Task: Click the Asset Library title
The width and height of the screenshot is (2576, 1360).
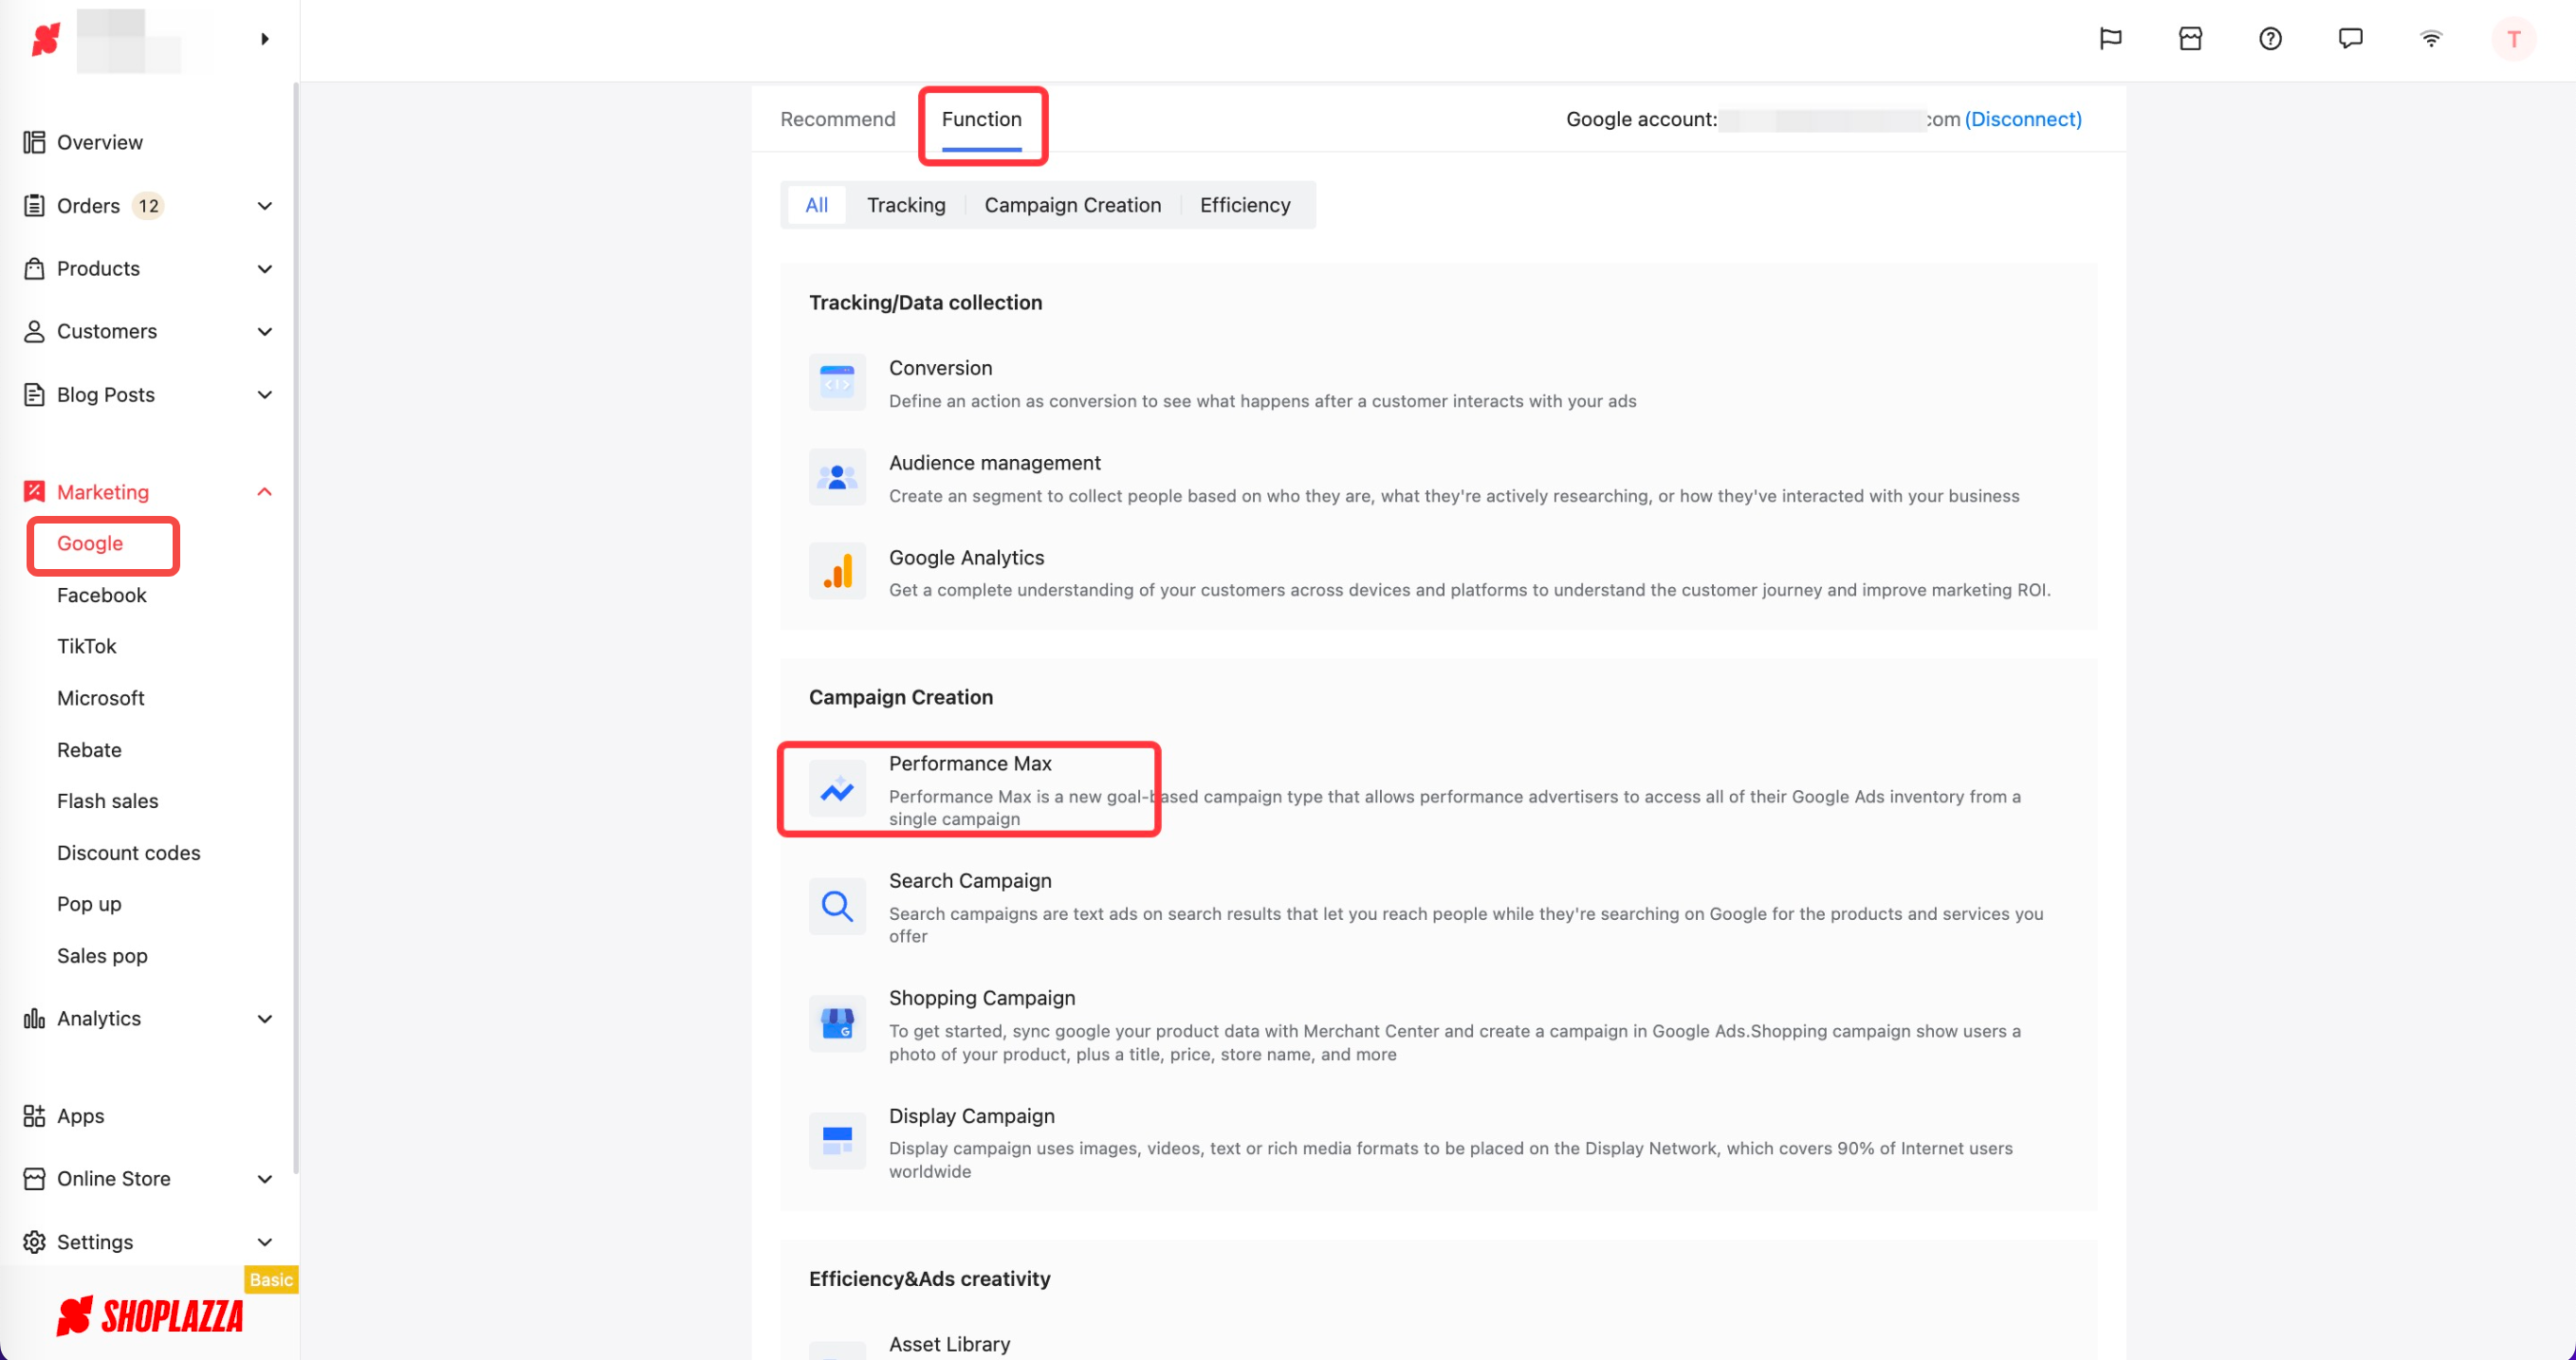Action: pyautogui.click(x=949, y=1344)
